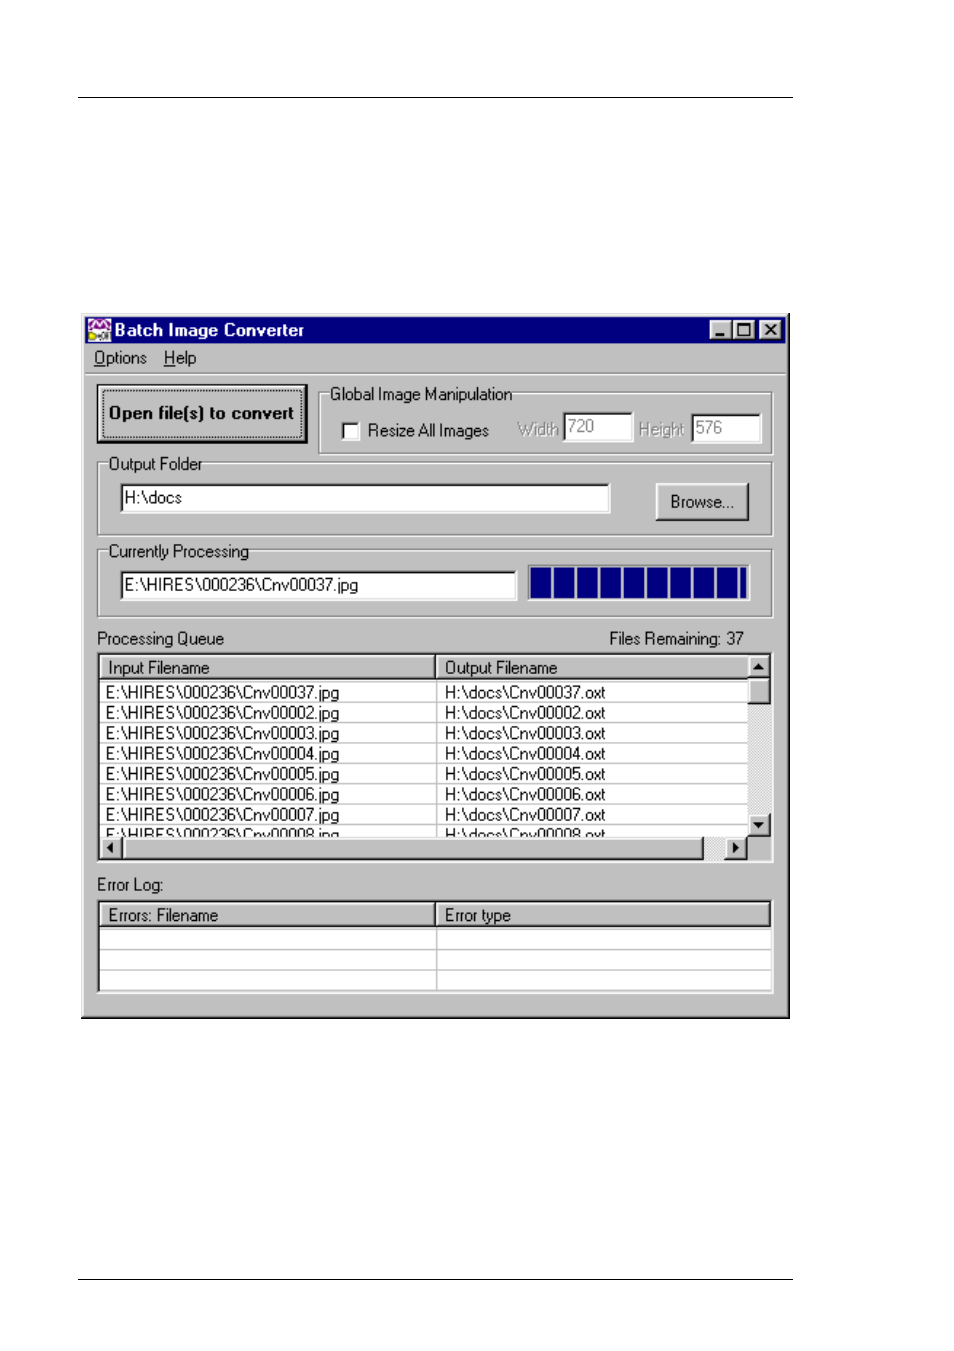This screenshot has height=1351, width=954.
Task: Click the Error type column header
Action: pyautogui.click(x=603, y=915)
